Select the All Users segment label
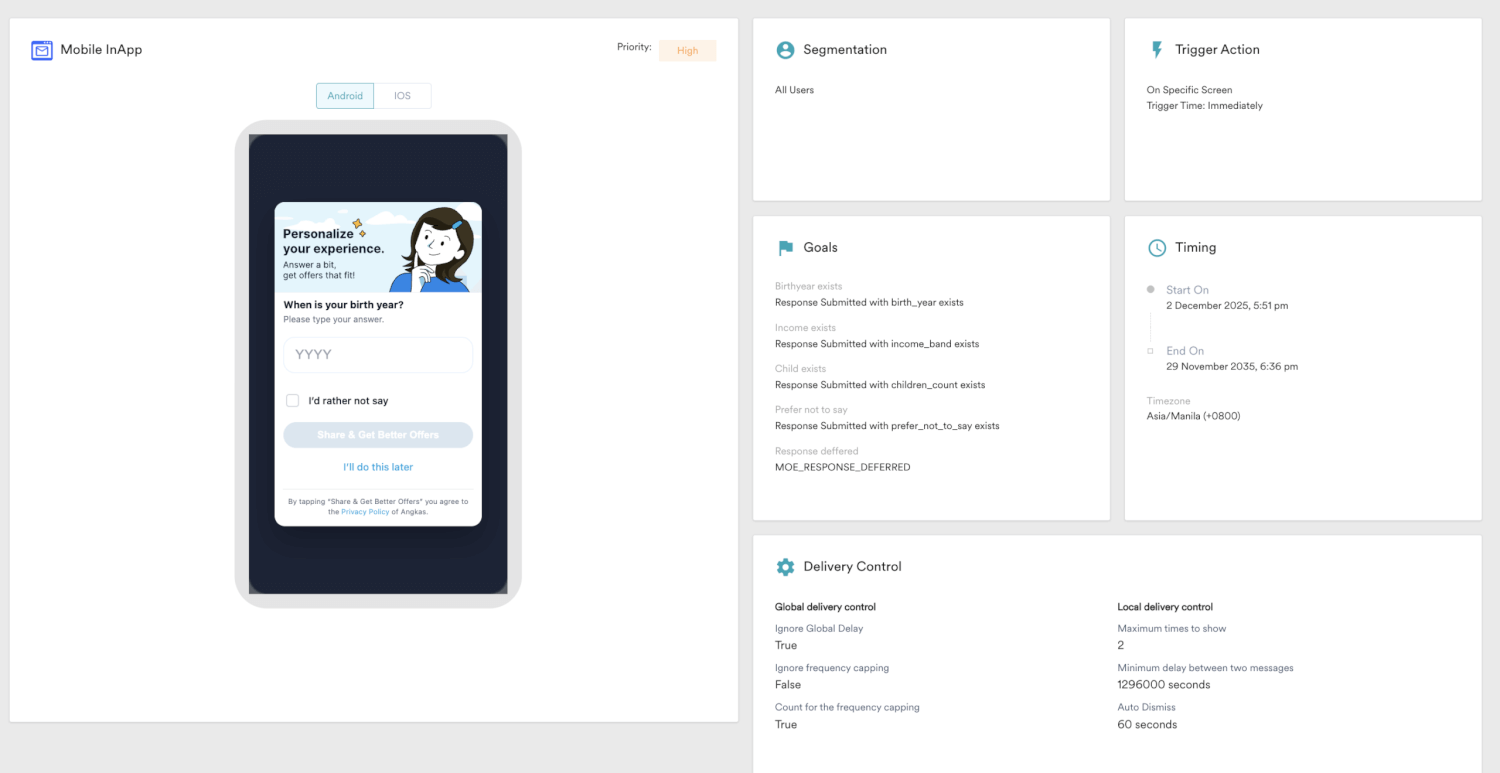This screenshot has height=773, width=1500. [x=794, y=89]
